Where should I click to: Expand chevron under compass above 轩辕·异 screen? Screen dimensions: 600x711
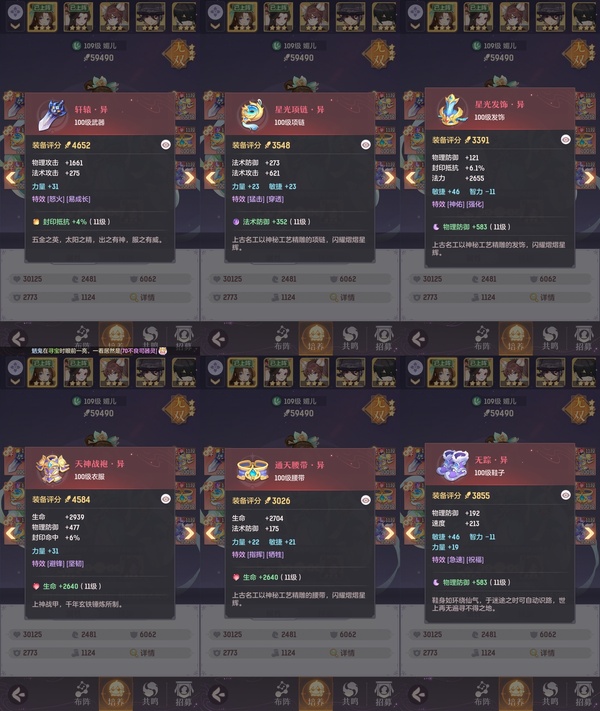[15, 26]
